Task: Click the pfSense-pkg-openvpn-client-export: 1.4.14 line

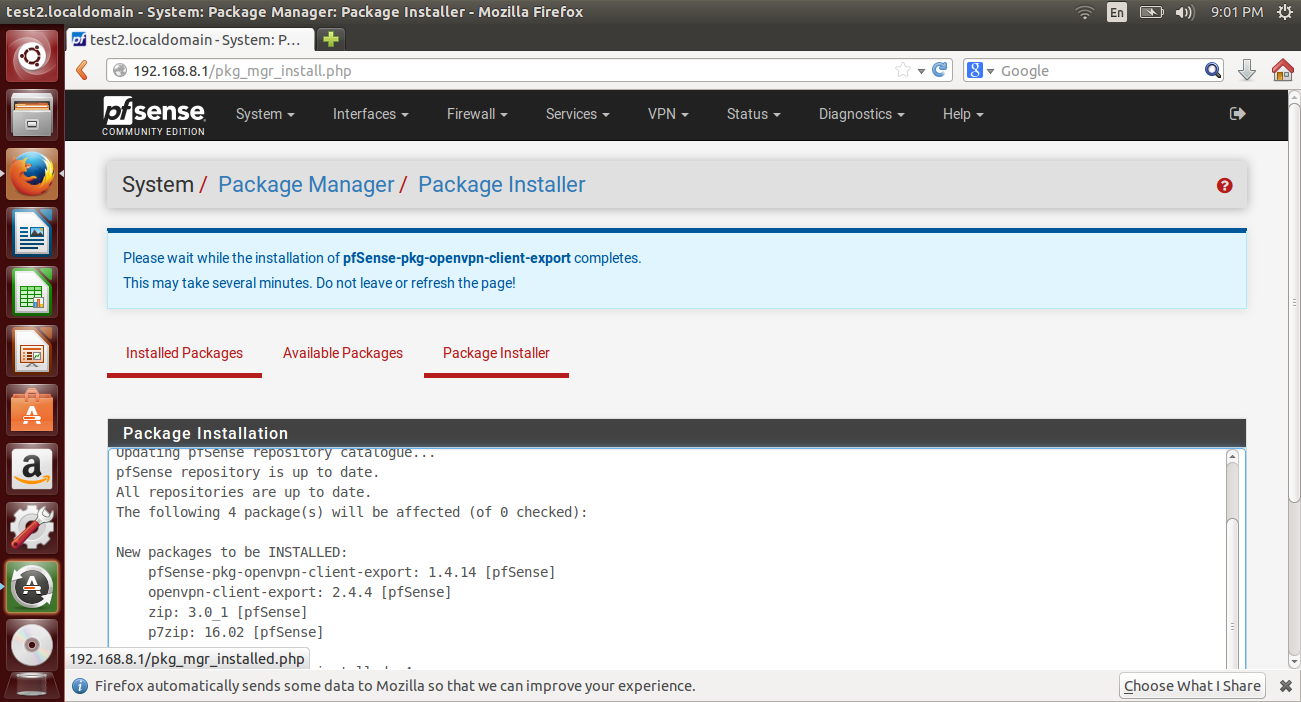Action: 351,572
